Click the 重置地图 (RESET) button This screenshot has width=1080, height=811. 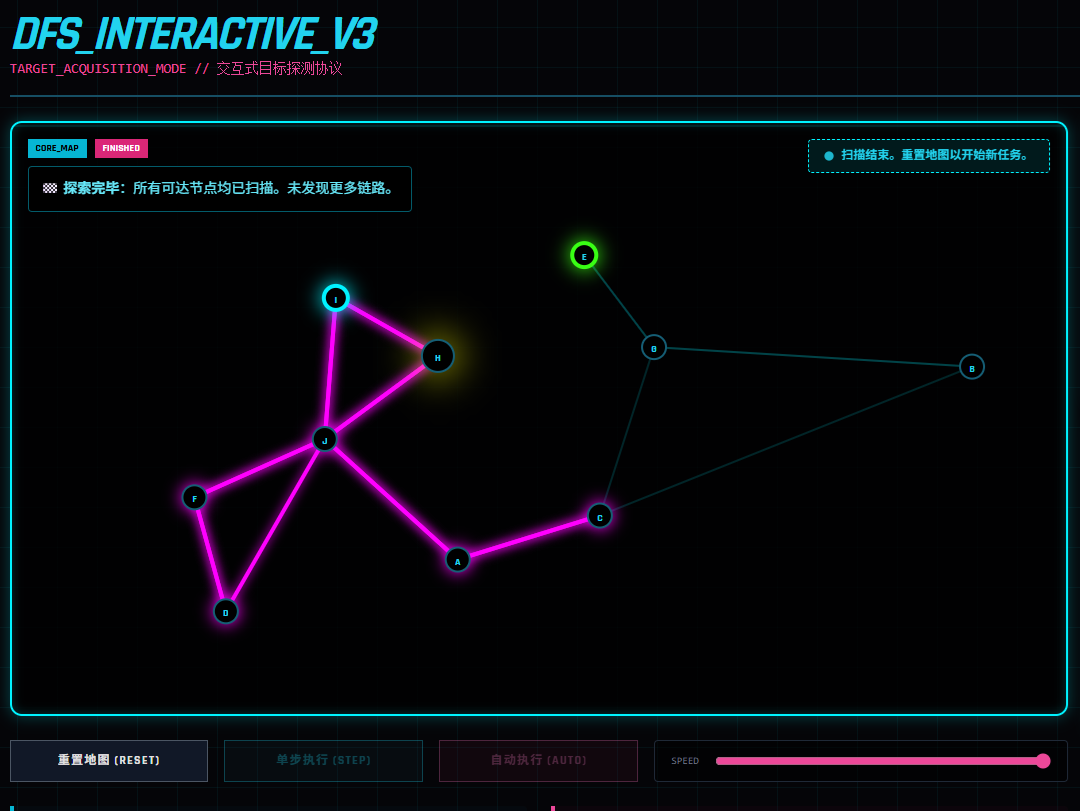pyautogui.click(x=109, y=761)
